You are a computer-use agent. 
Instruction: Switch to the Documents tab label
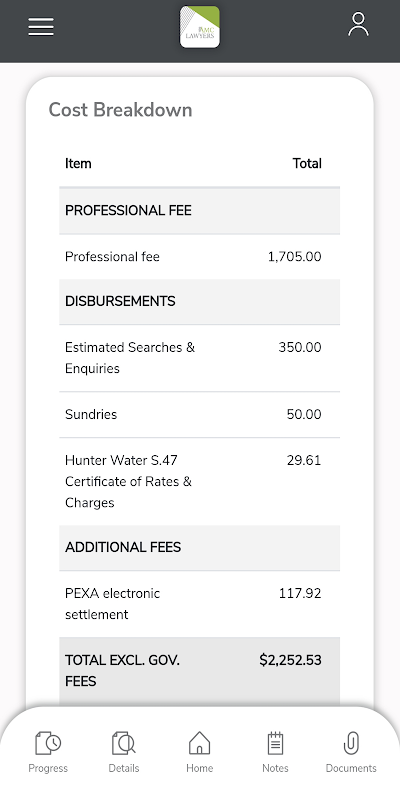[x=351, y=768]
